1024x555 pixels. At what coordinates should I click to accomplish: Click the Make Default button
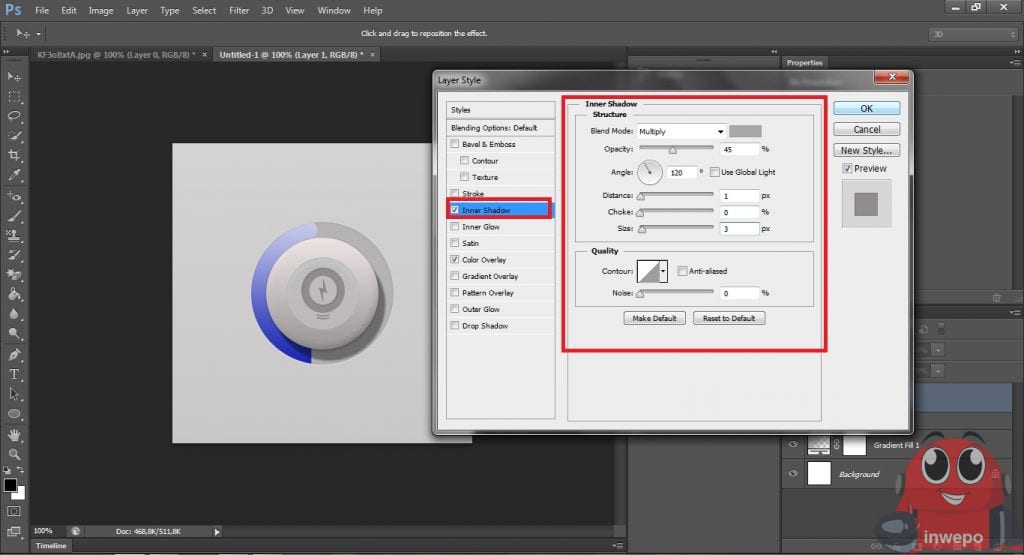(655, 318)
